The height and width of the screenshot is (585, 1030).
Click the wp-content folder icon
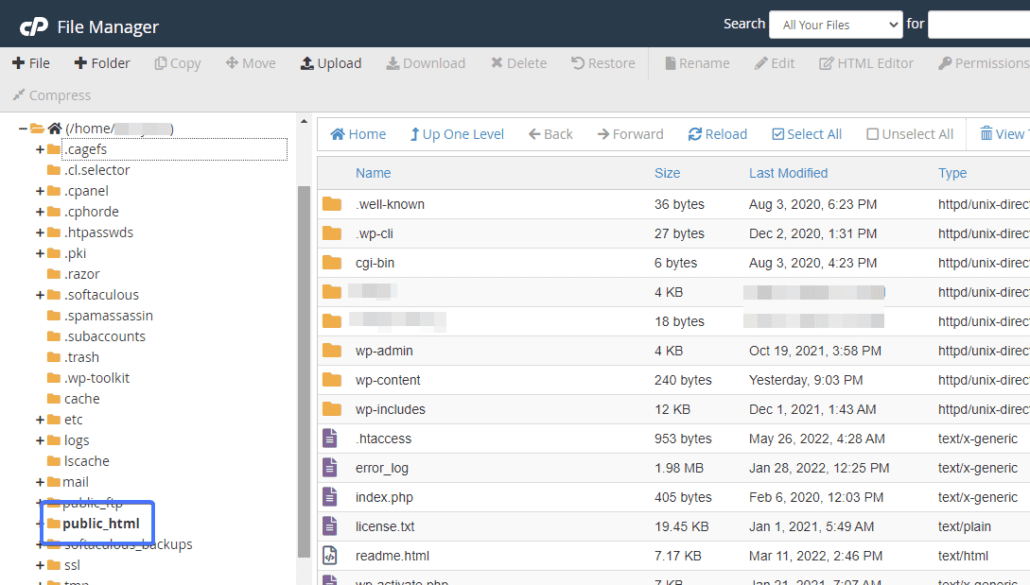[332, 379]
